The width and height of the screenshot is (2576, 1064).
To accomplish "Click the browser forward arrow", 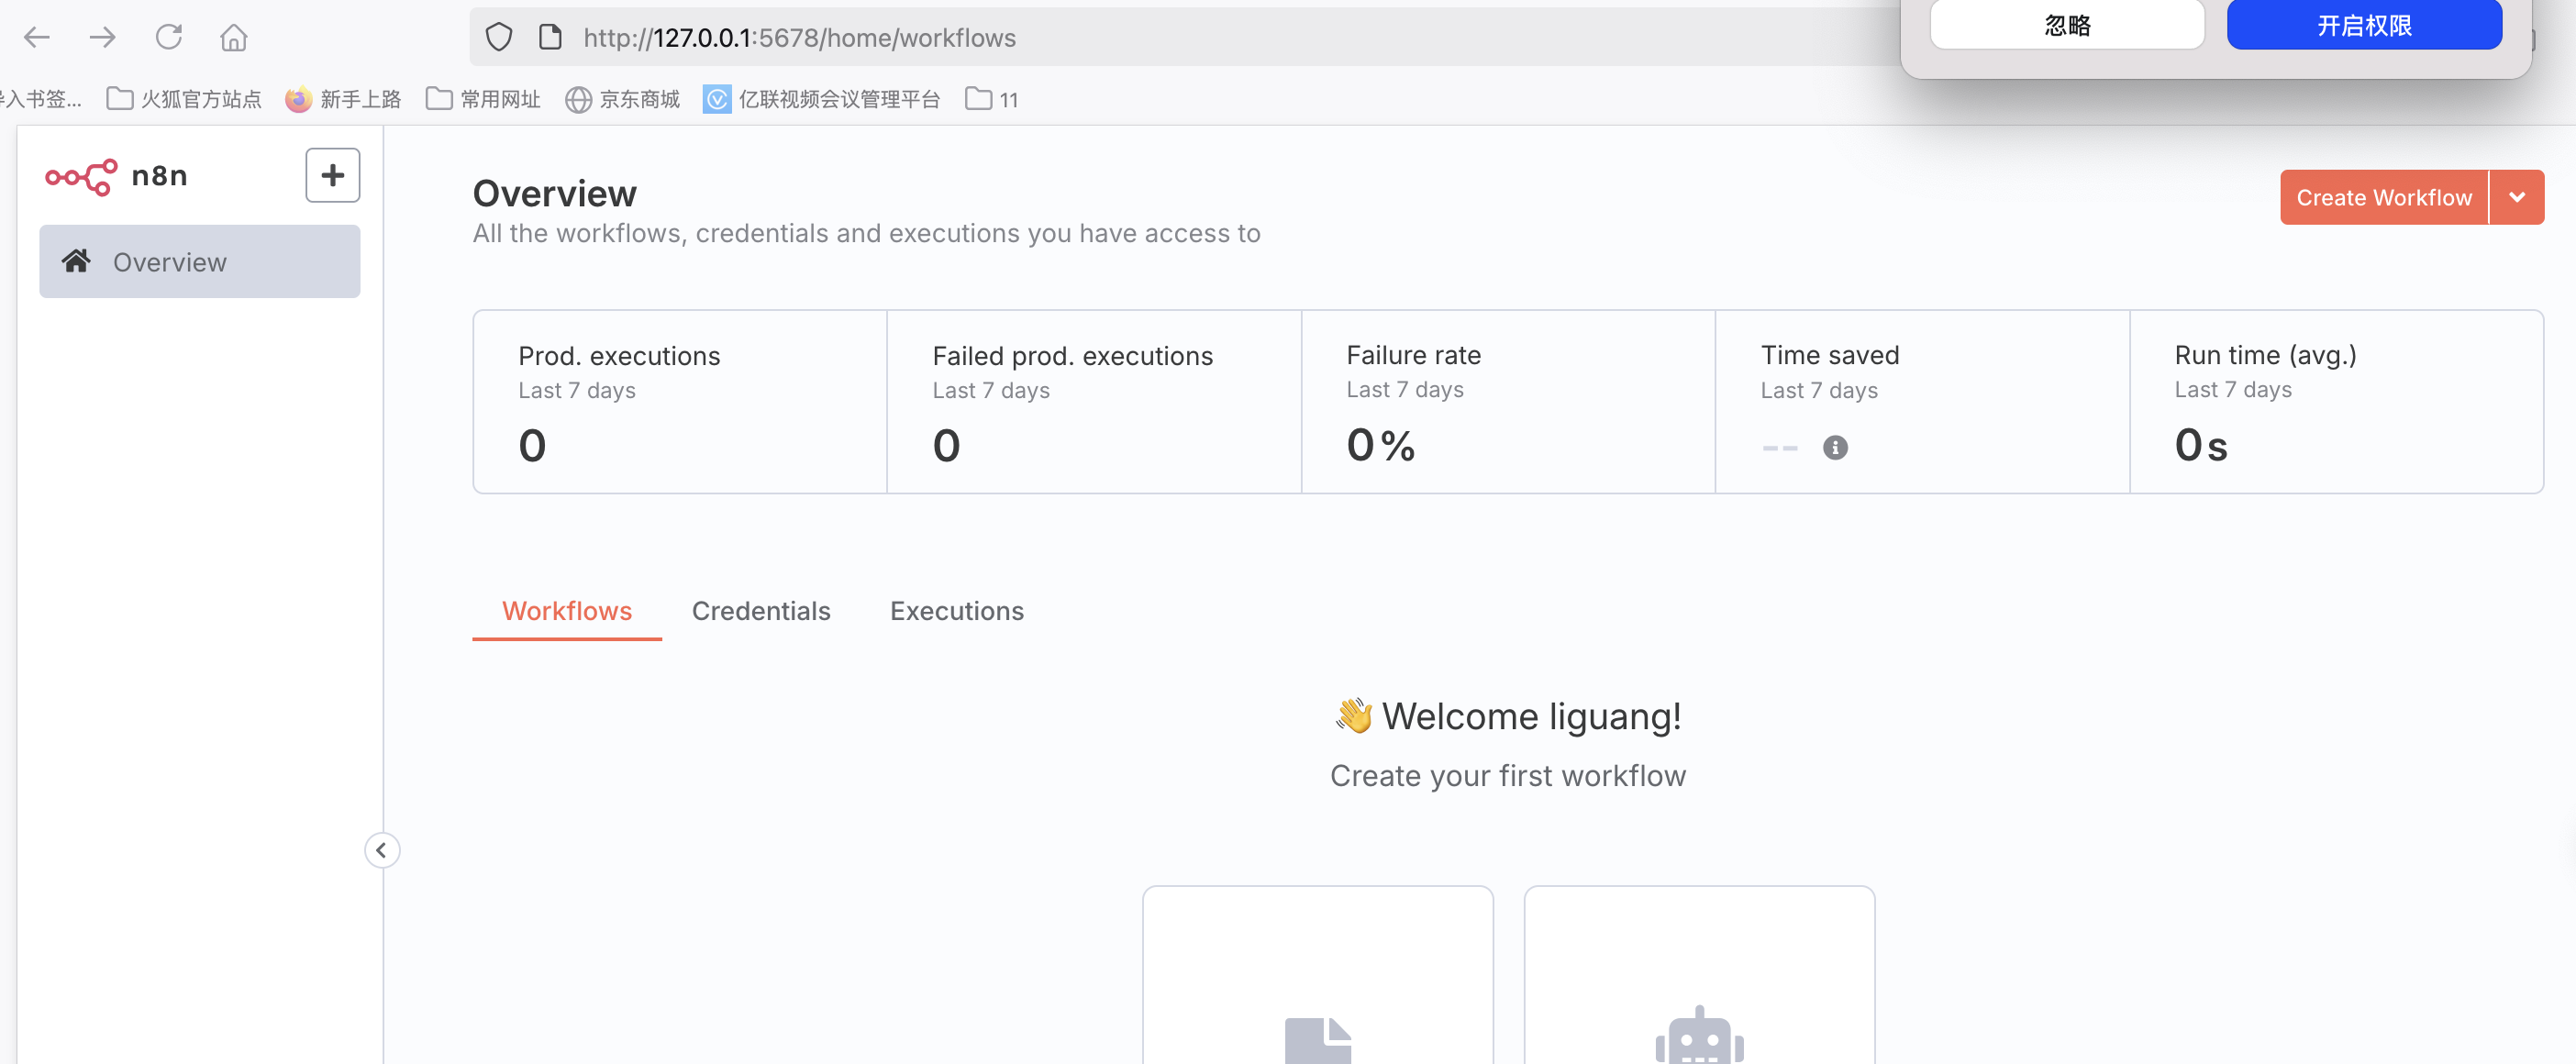I will pyautogui.click(x=102, y=38).
